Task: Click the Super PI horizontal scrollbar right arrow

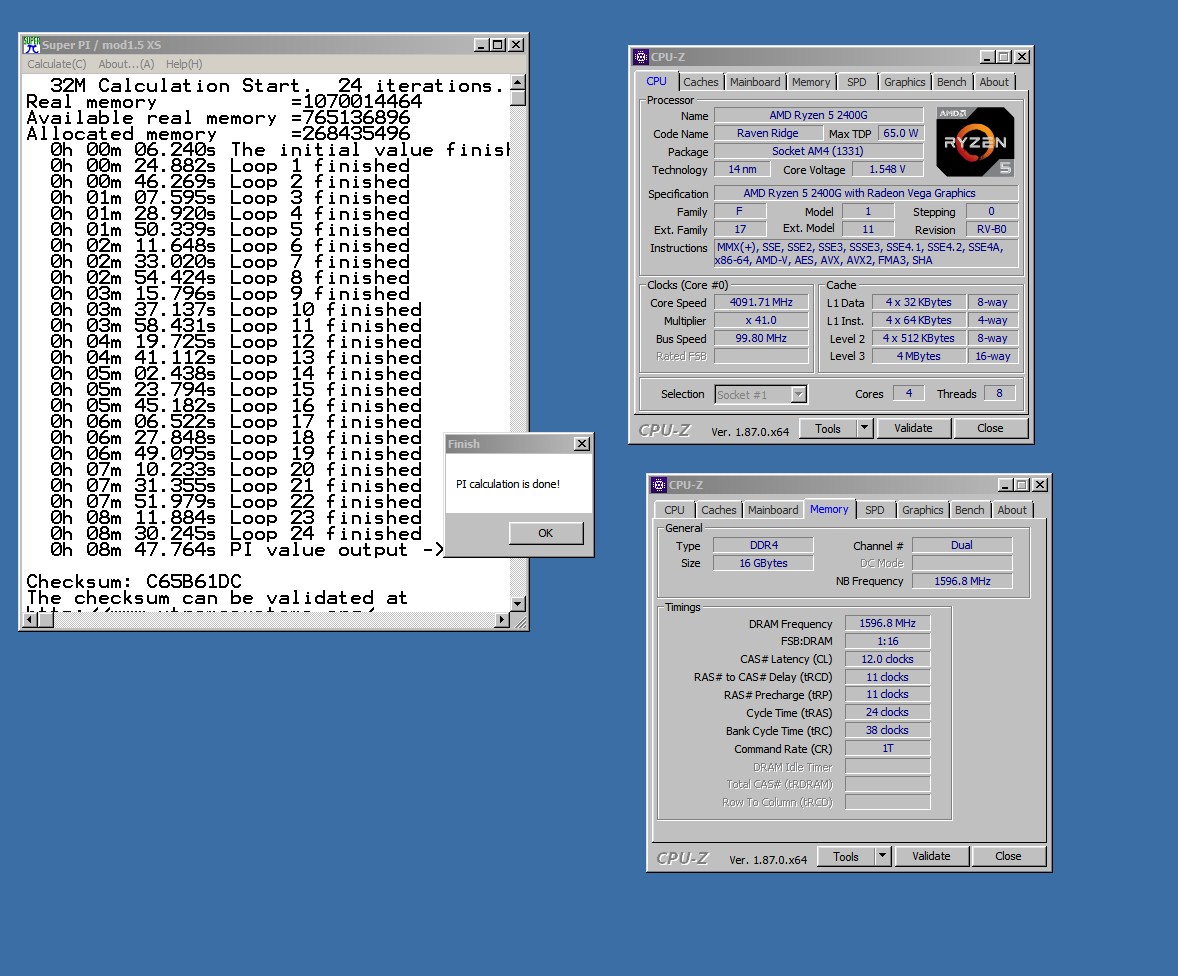Action: pyautogui.click(x=503, y=620)
